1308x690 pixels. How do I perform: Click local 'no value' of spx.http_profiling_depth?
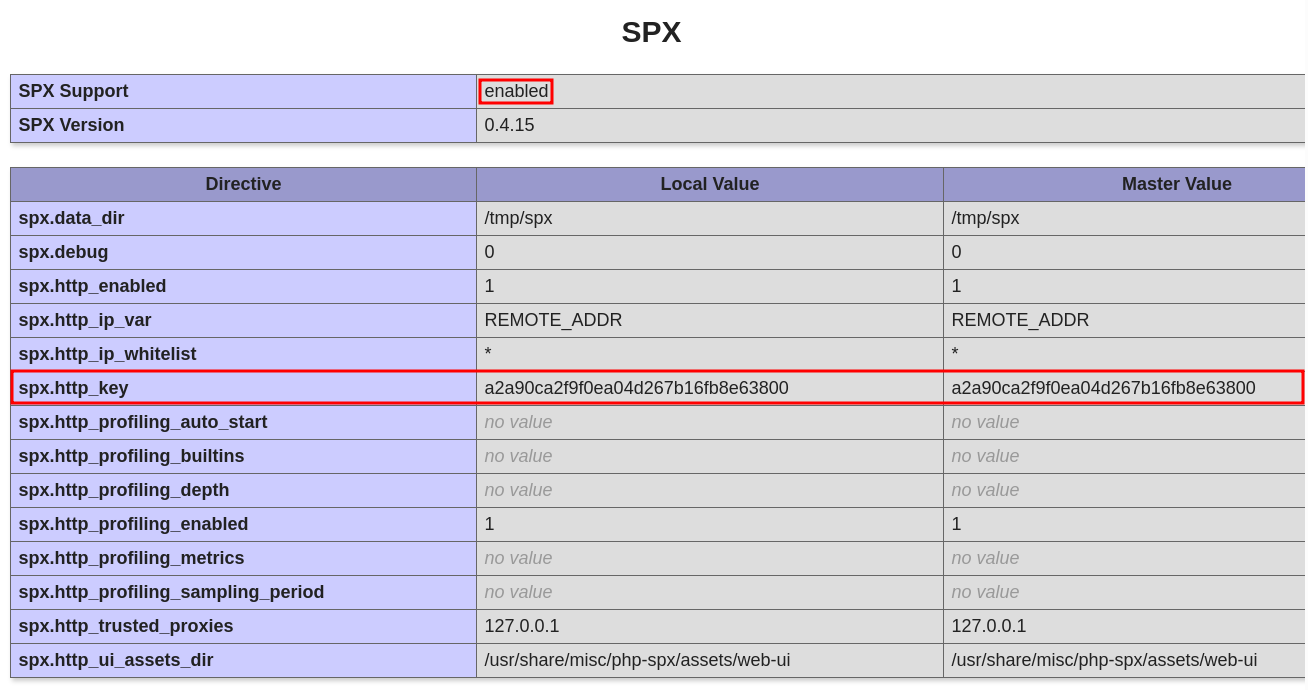tap(518, 490)
